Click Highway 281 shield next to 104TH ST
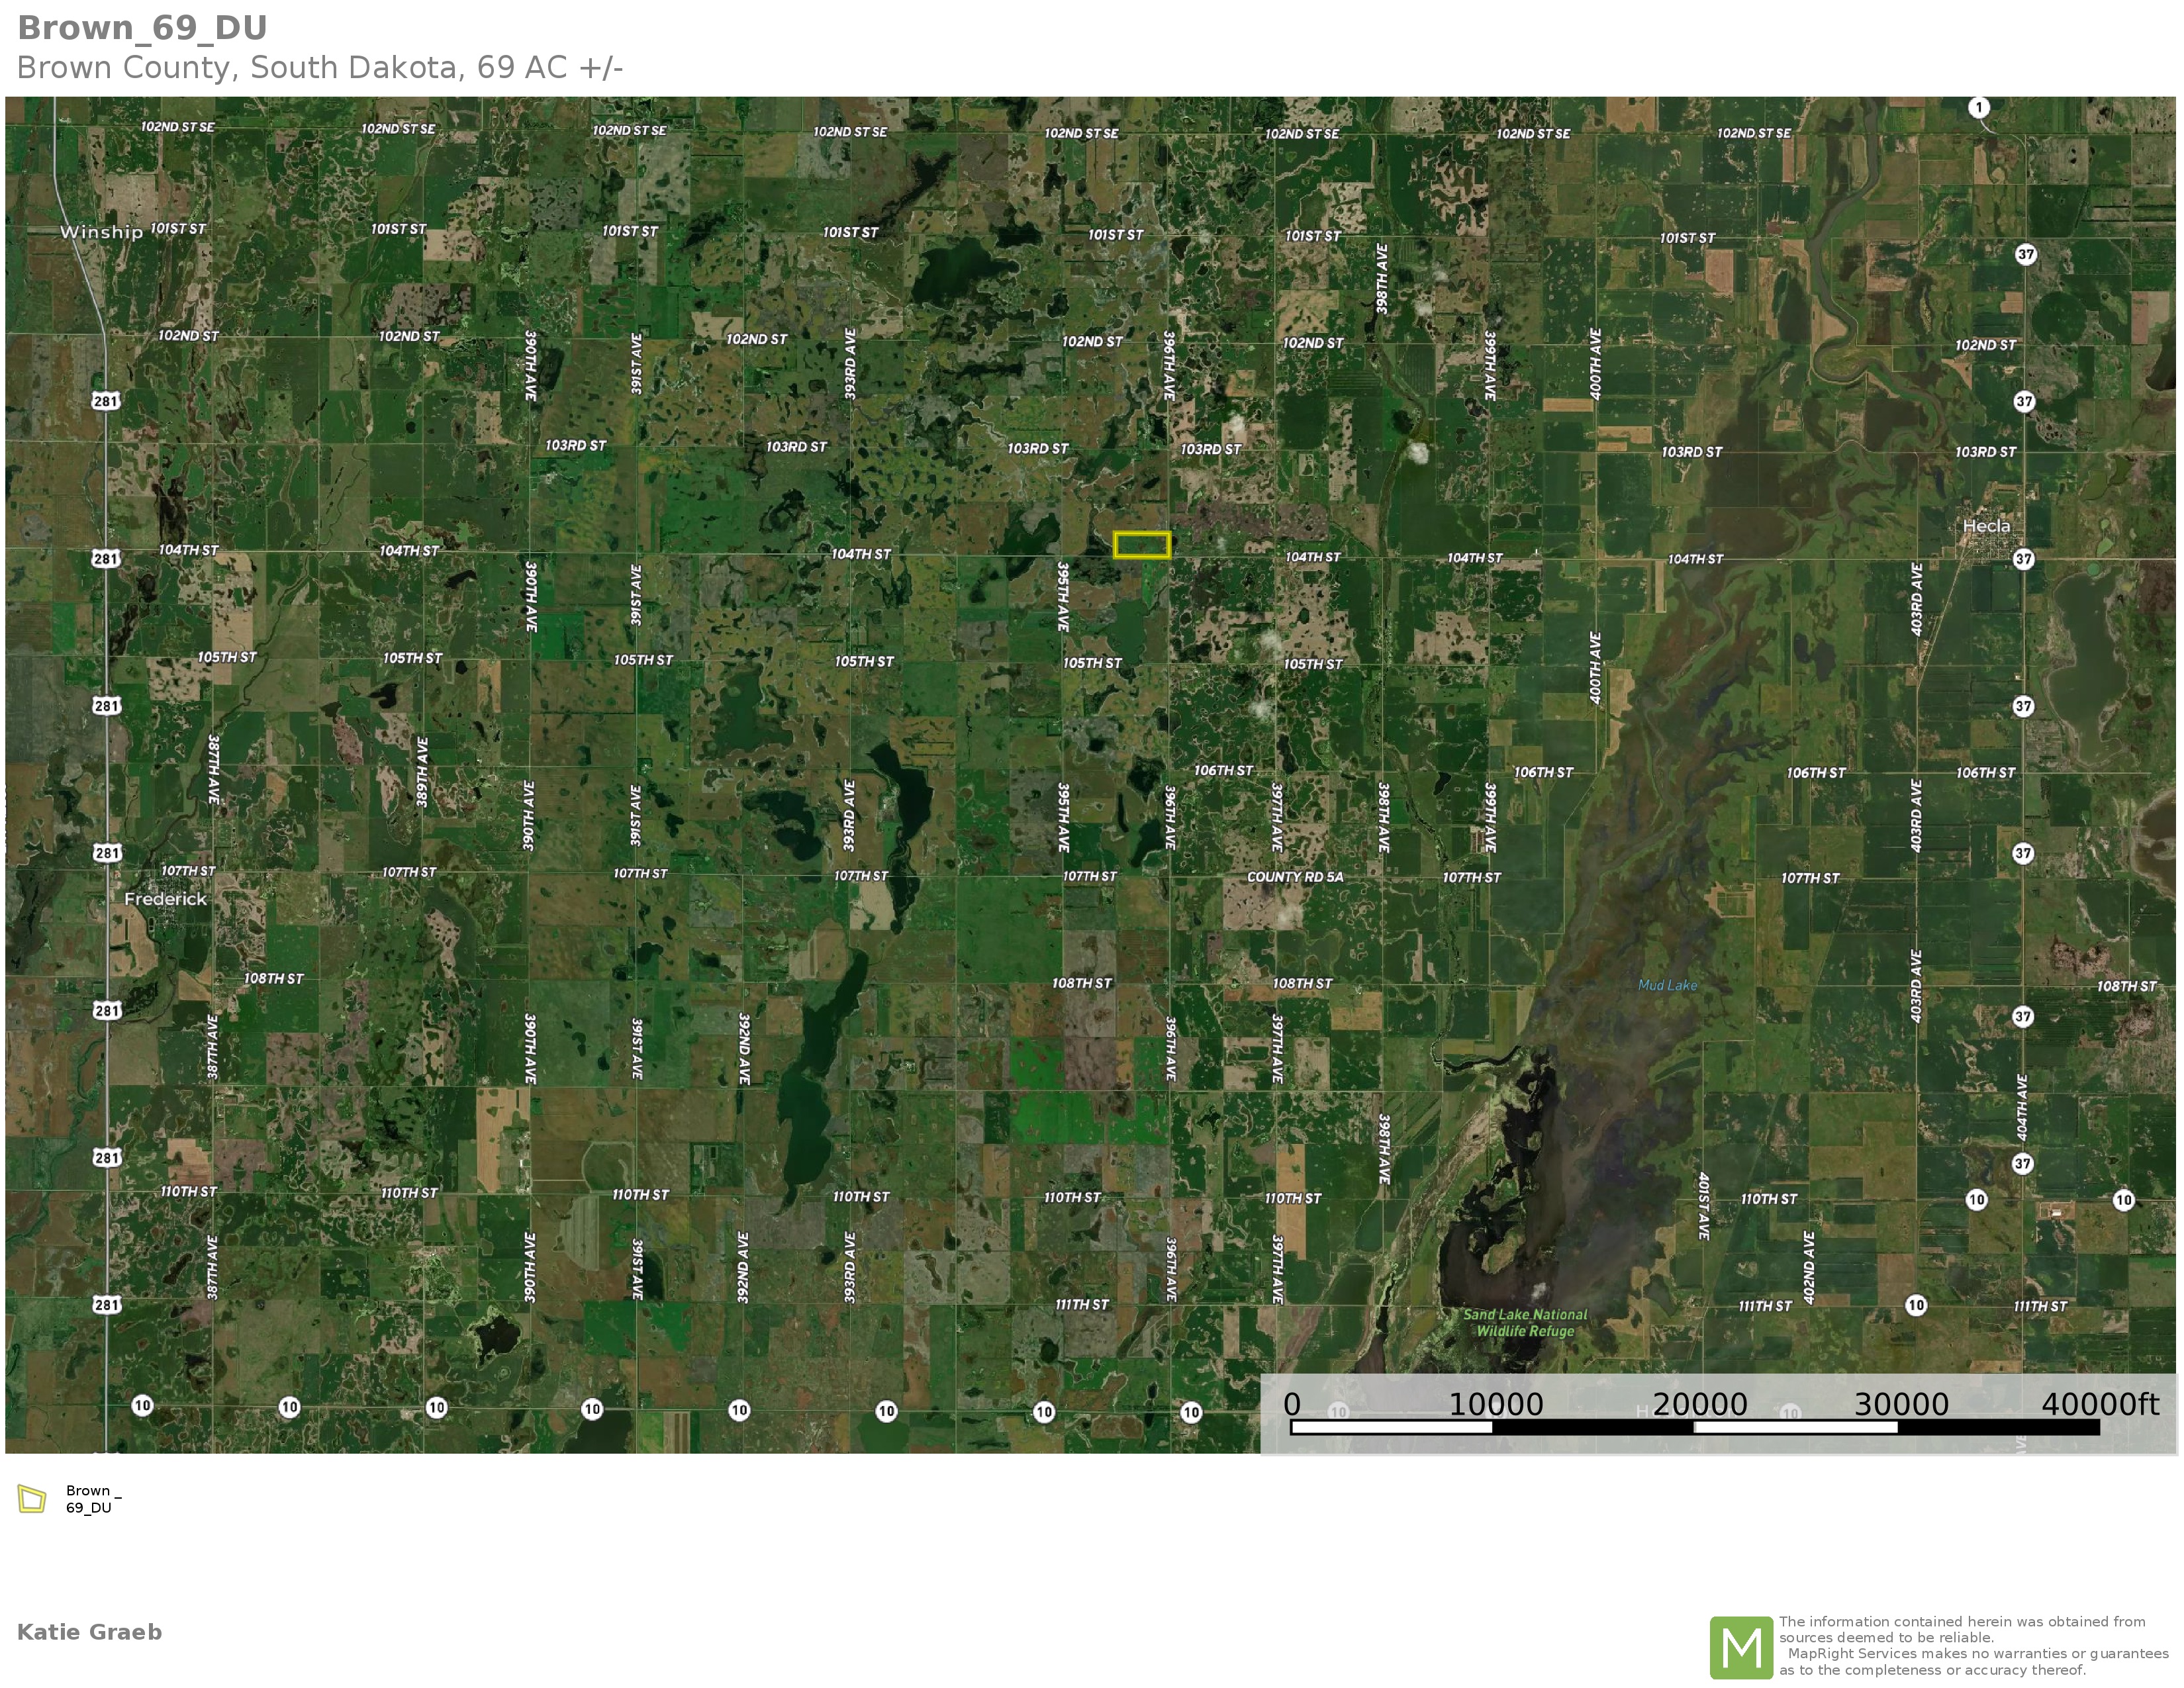 point(106,558)
